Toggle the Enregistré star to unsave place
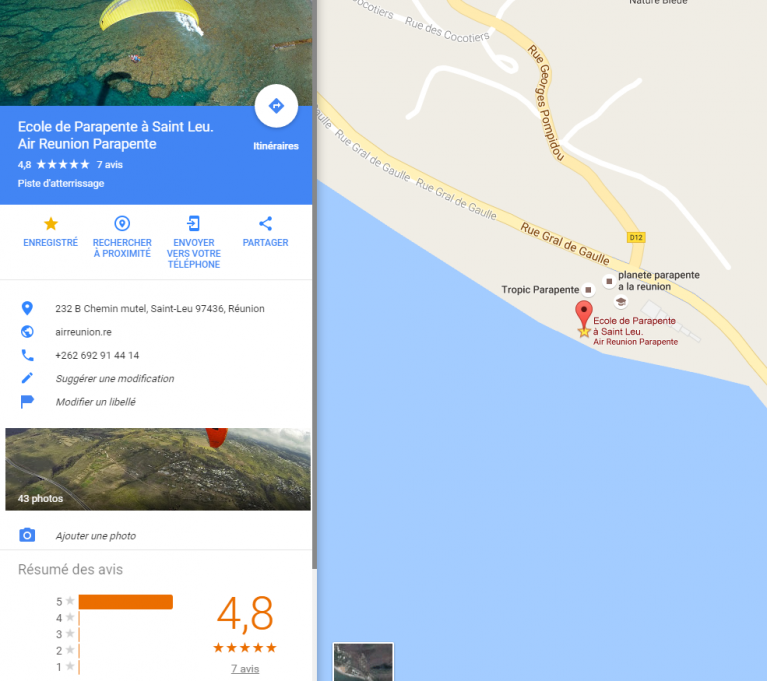The height and width of the screenshot is (681, 767). [x=51, y=224]
